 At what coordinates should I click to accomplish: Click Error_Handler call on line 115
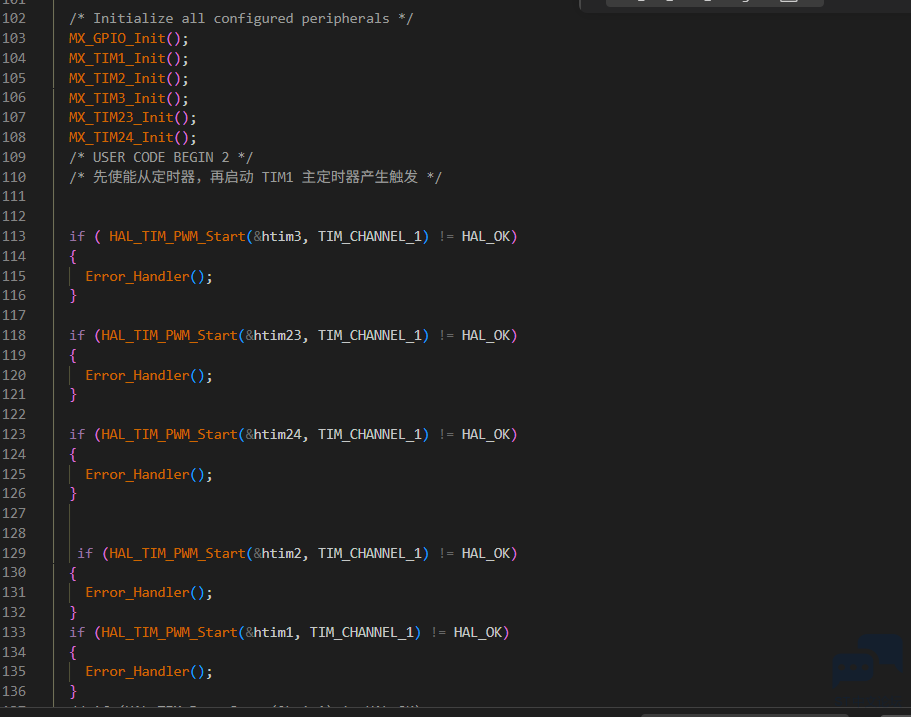[149, 277]
